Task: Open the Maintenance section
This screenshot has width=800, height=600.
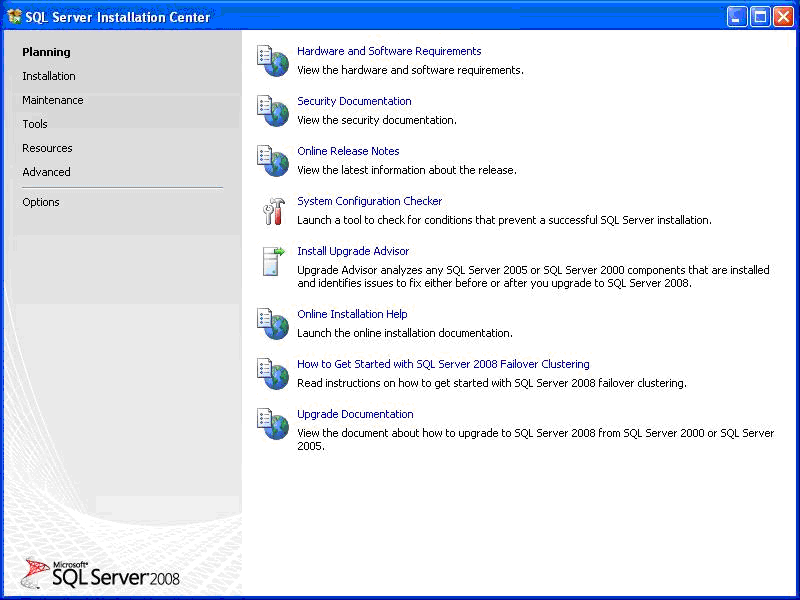Action: 53,100
